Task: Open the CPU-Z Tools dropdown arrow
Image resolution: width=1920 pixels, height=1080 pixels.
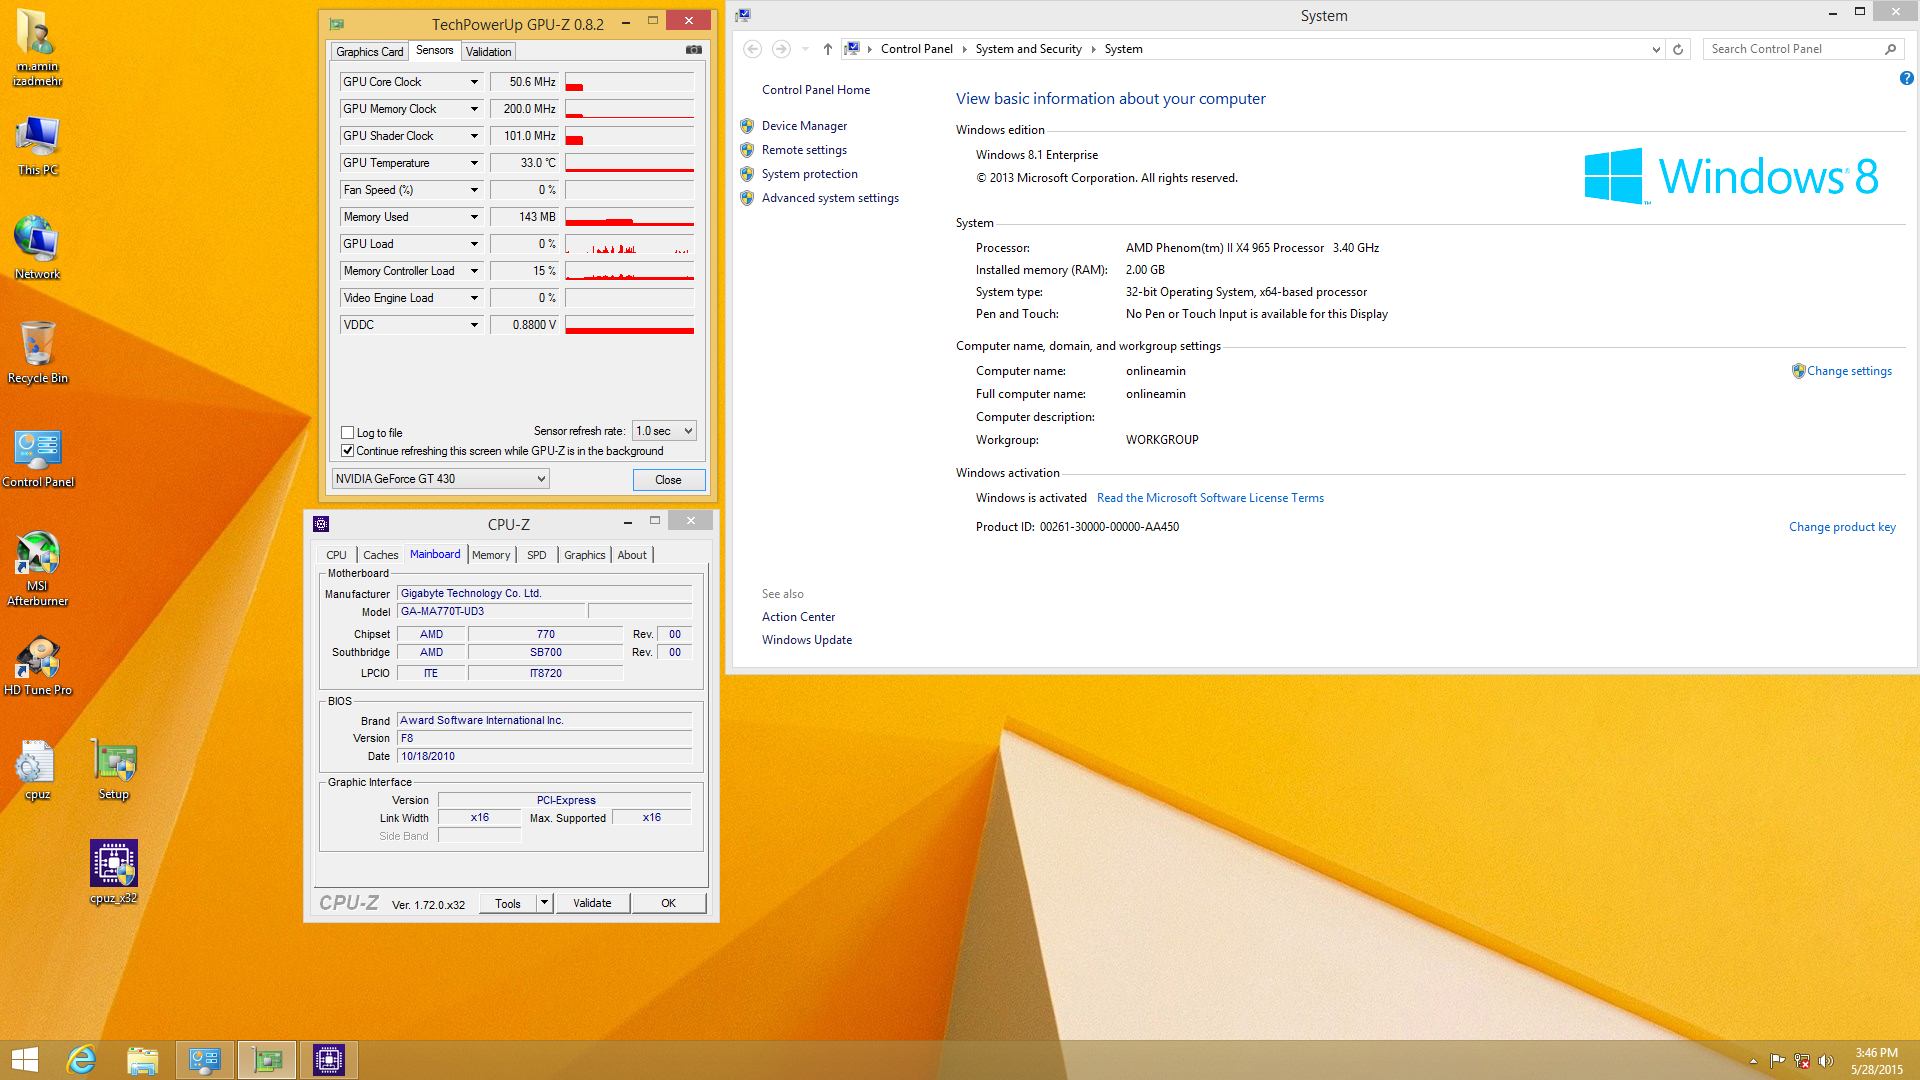Action: 544,903
